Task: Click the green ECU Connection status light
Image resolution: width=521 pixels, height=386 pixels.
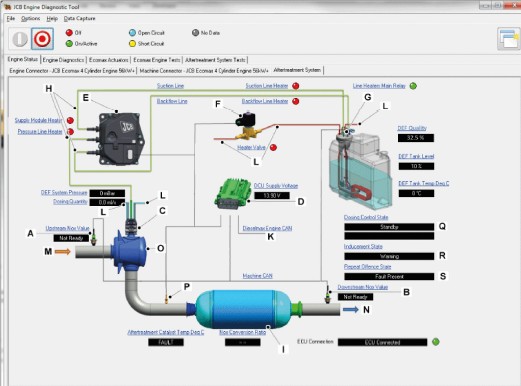Action: point(435,342)
